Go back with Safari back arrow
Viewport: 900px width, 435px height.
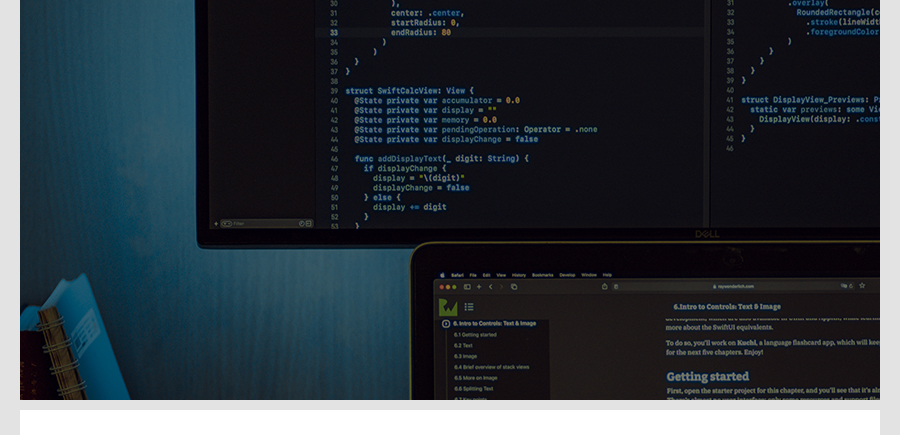point(490,286)
